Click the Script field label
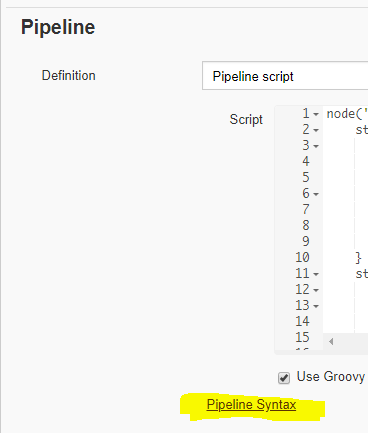The width and height of the screenshot is (368, 433). [246, 119]
